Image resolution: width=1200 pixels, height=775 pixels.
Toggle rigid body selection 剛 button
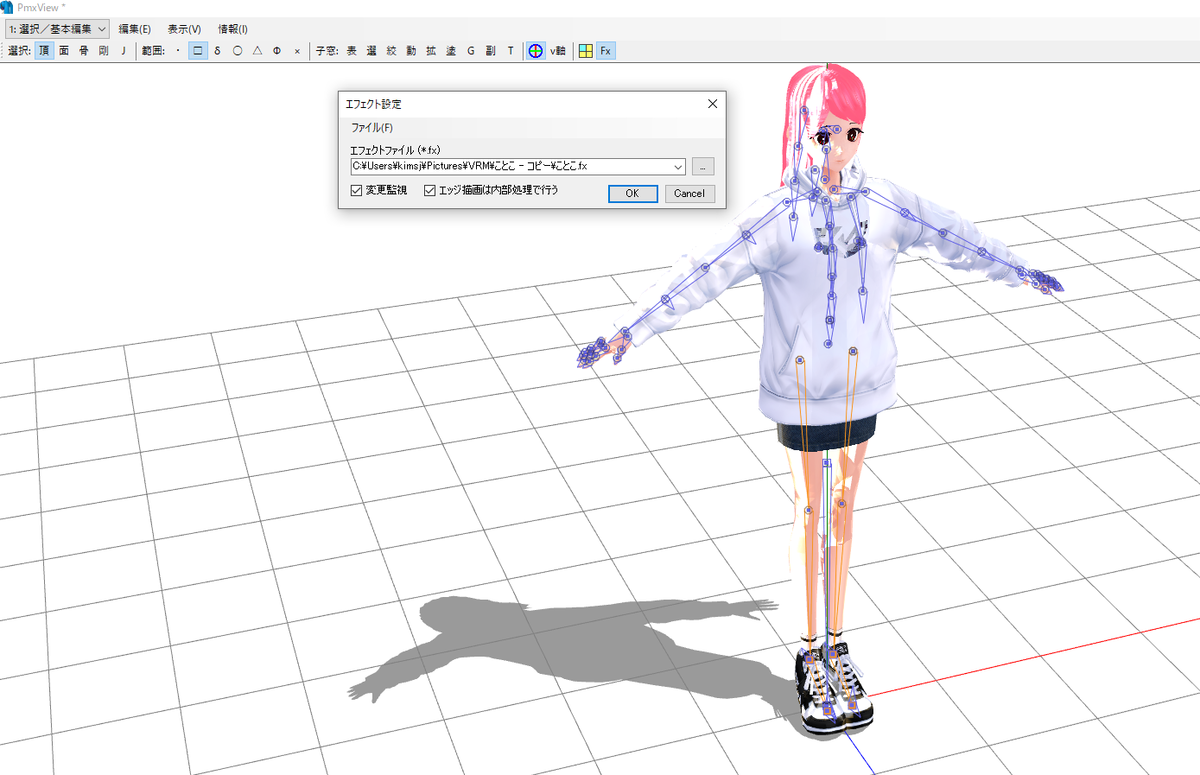click(103, 50)
